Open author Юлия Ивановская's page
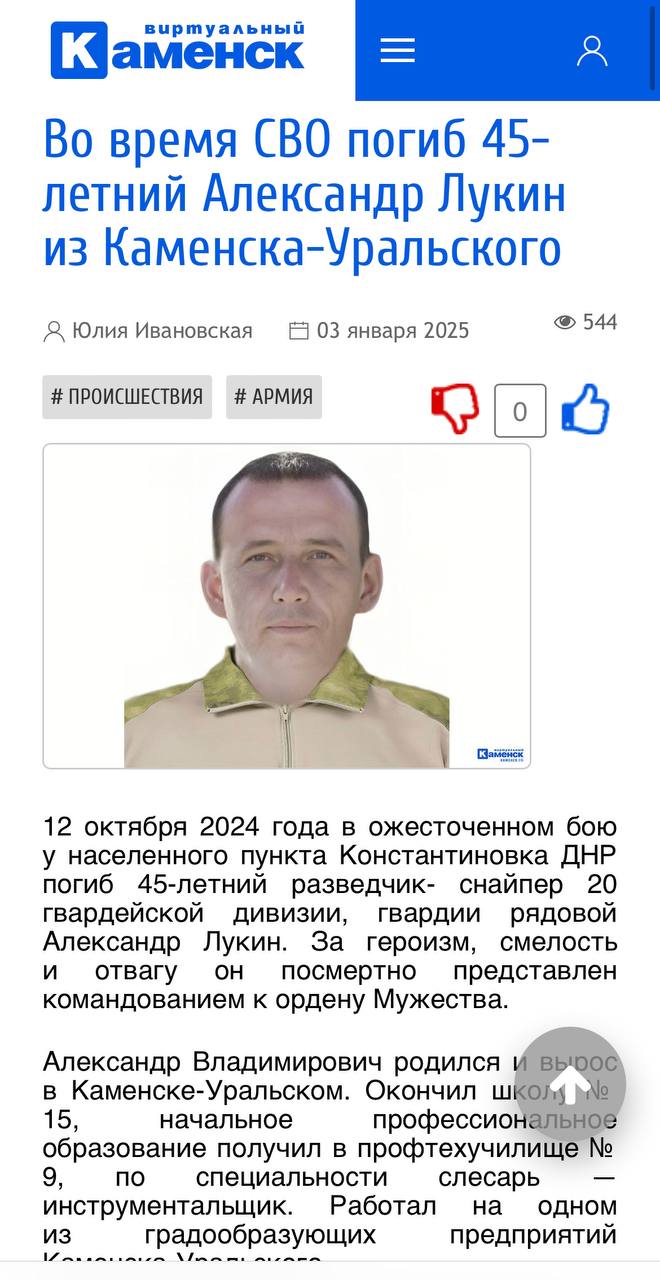Viewport: 660px width, 1280px height. pyautogui.click(x=162, y=331)
